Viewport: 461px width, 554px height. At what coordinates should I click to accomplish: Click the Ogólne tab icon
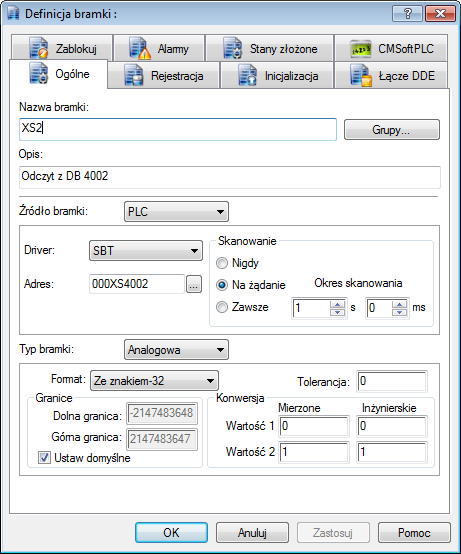[39, 73]
